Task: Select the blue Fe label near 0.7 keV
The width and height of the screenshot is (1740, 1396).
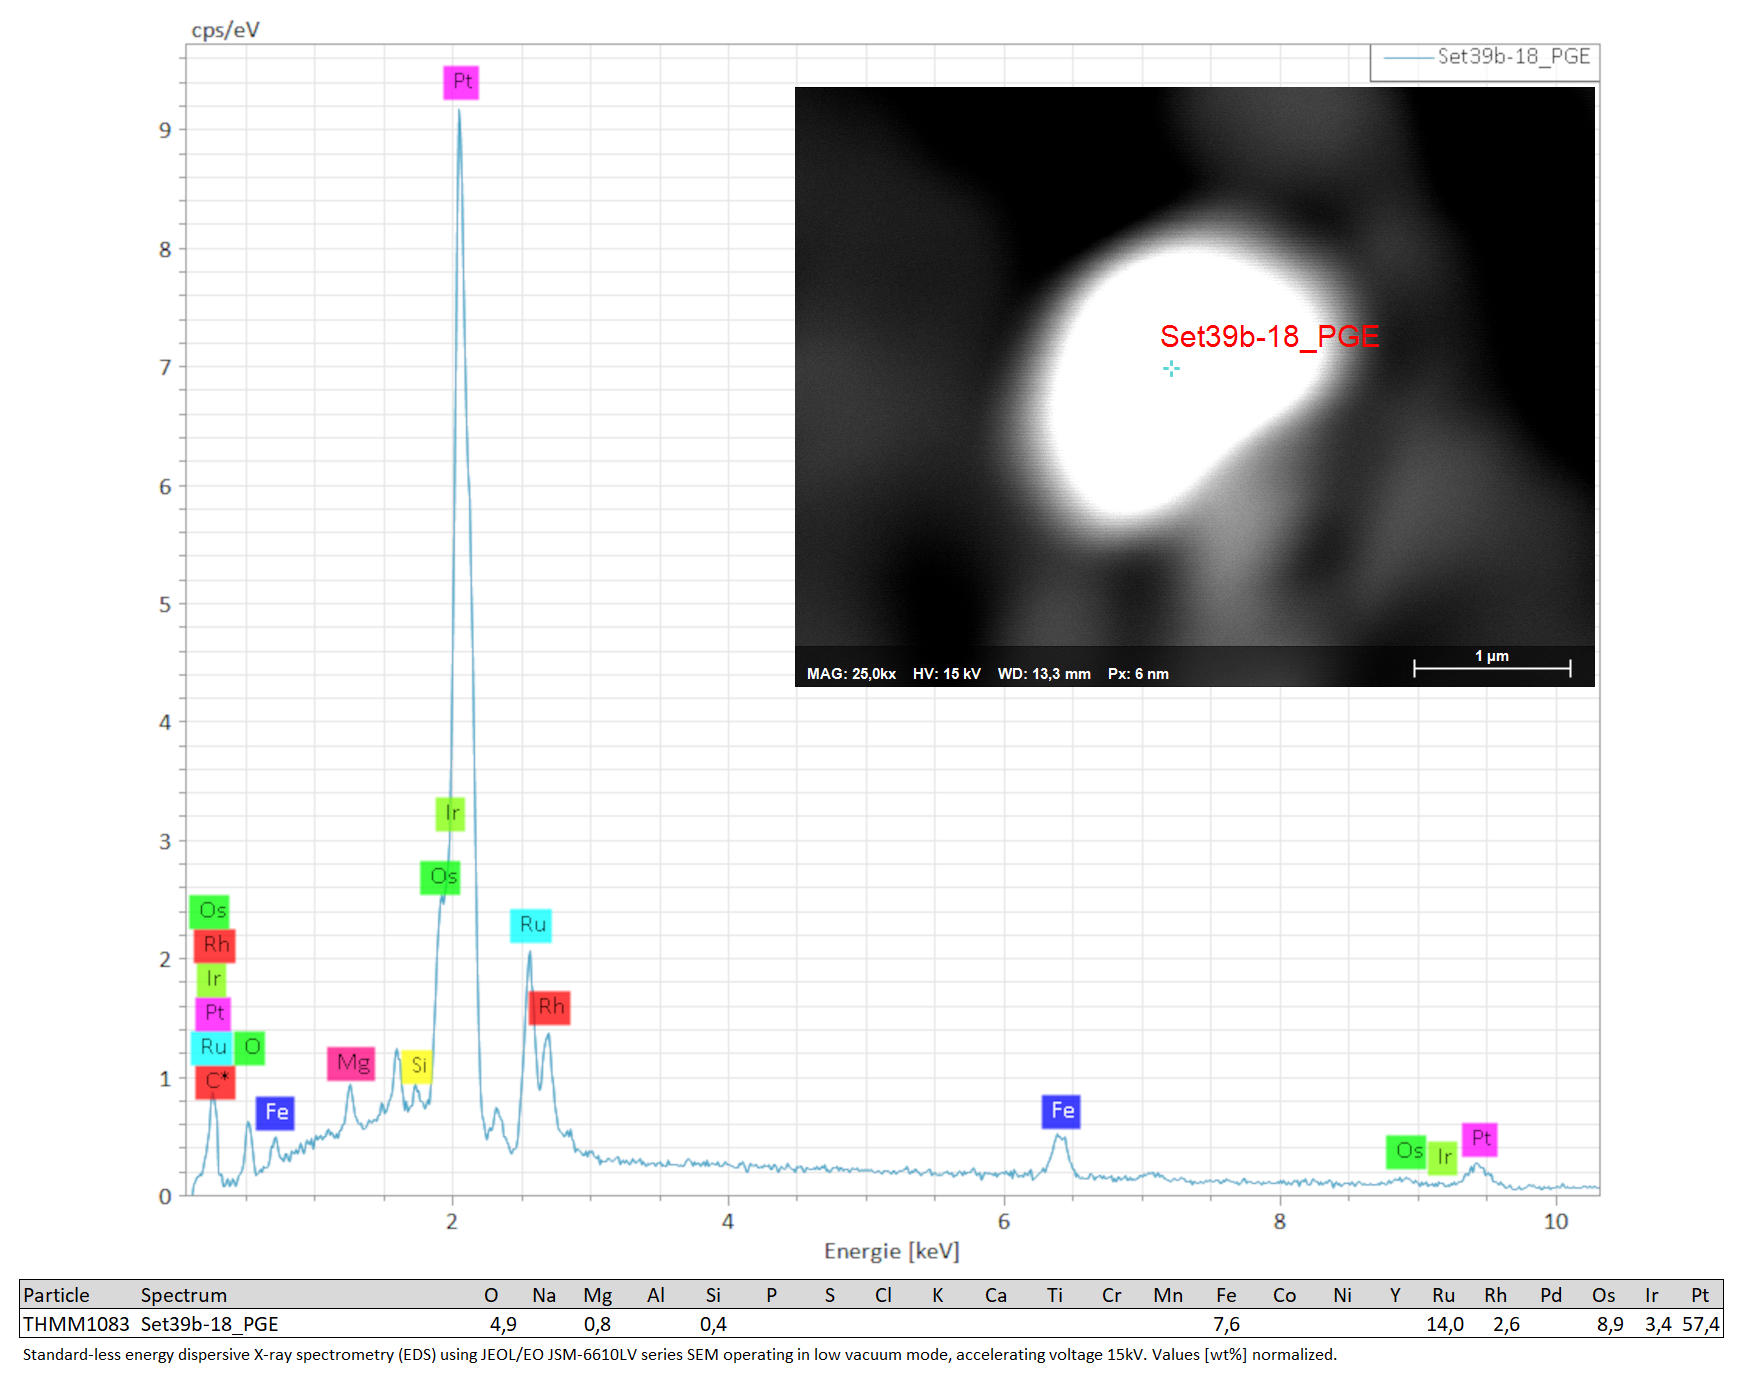Action: pyautogui.click(x=275, y=1113)
